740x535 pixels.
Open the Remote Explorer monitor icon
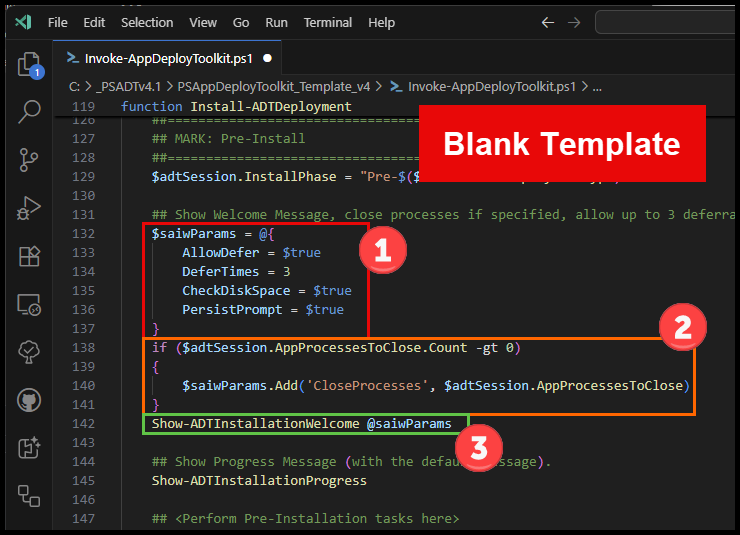tap(29, 305)
